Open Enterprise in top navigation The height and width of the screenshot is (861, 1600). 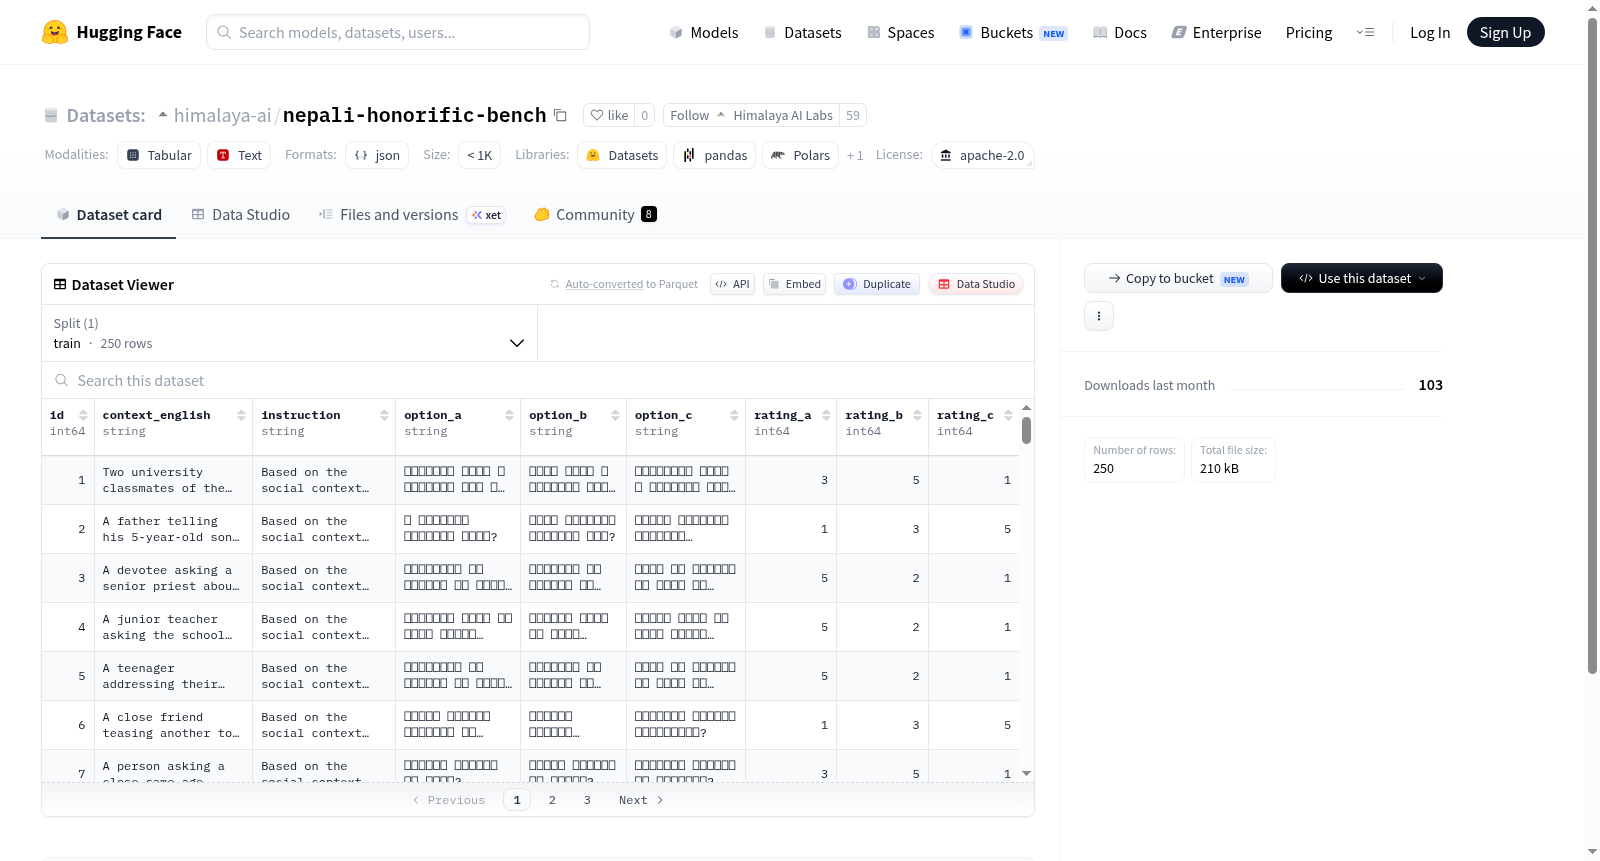1216,32
